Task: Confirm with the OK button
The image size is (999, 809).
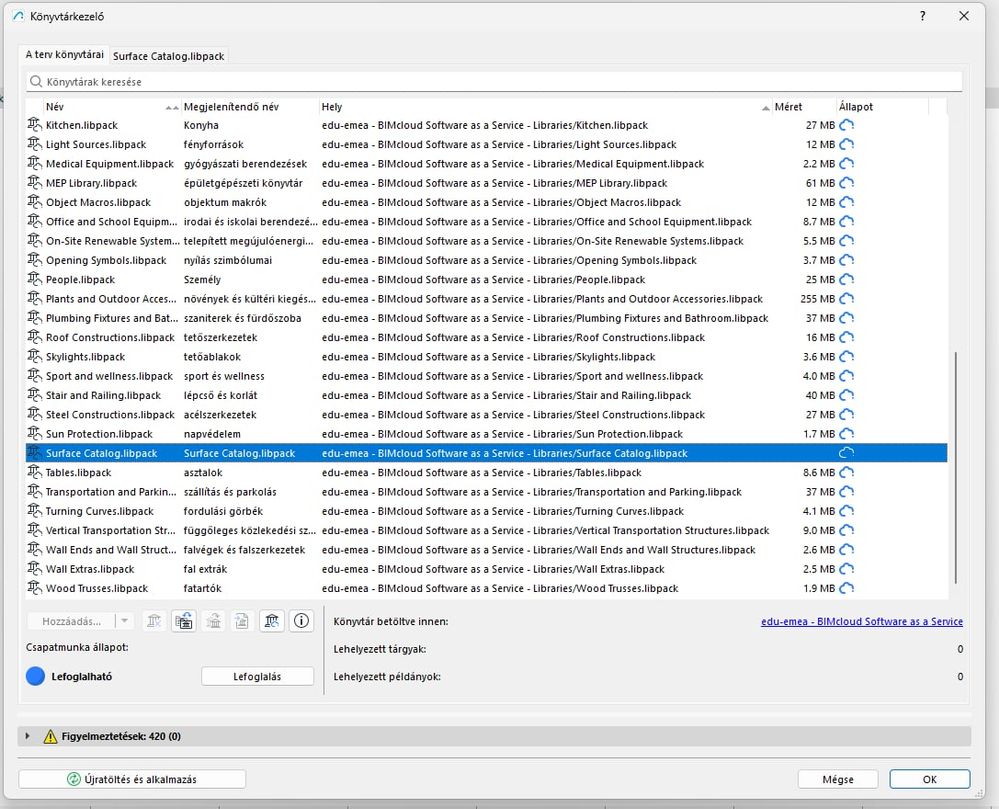Action: pyautogui.click(x=930, y=779)
